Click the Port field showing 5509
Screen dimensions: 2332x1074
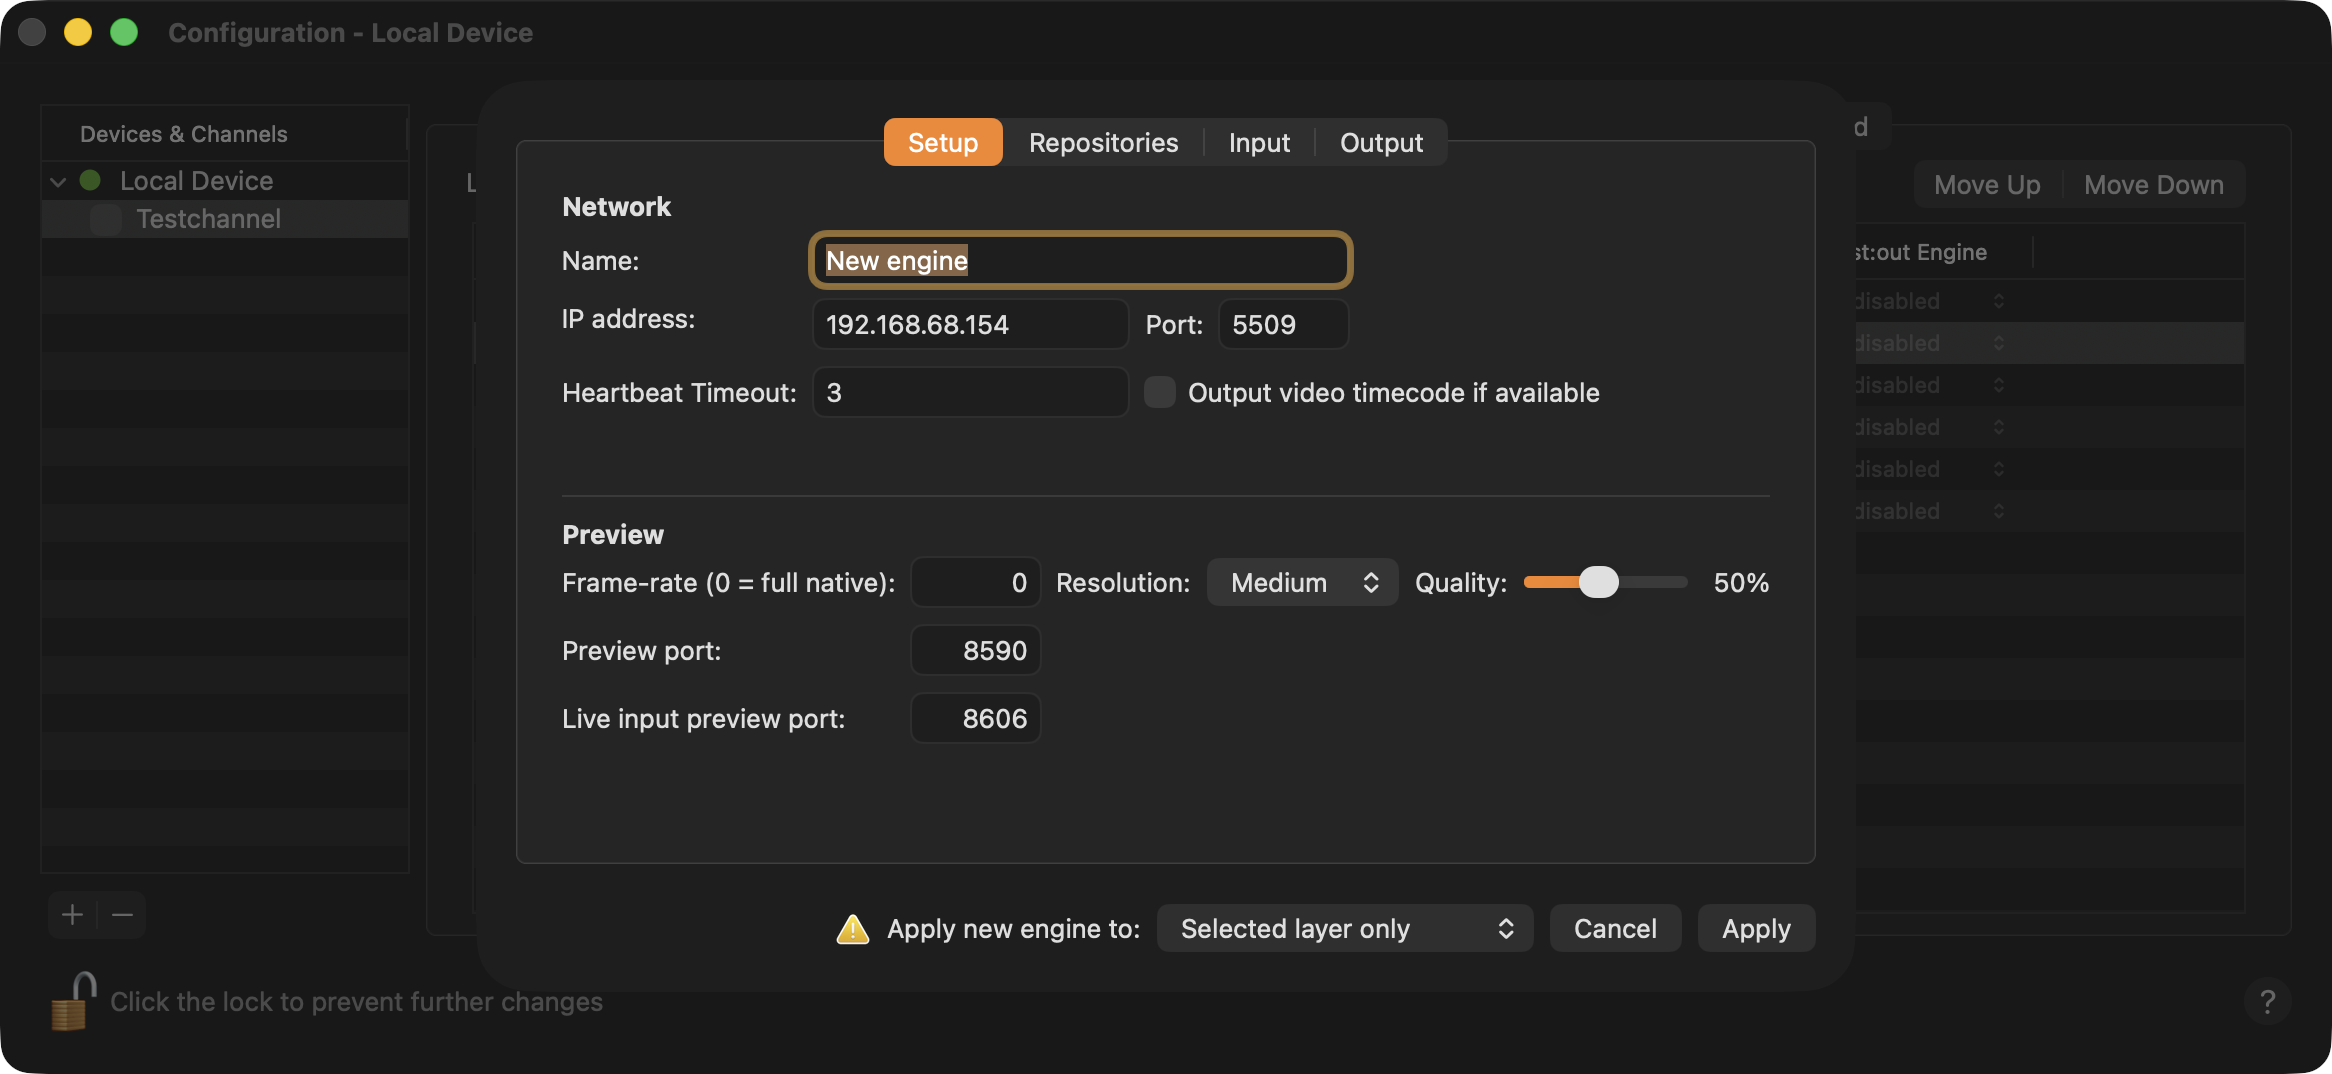click(x=1283, y=324)
